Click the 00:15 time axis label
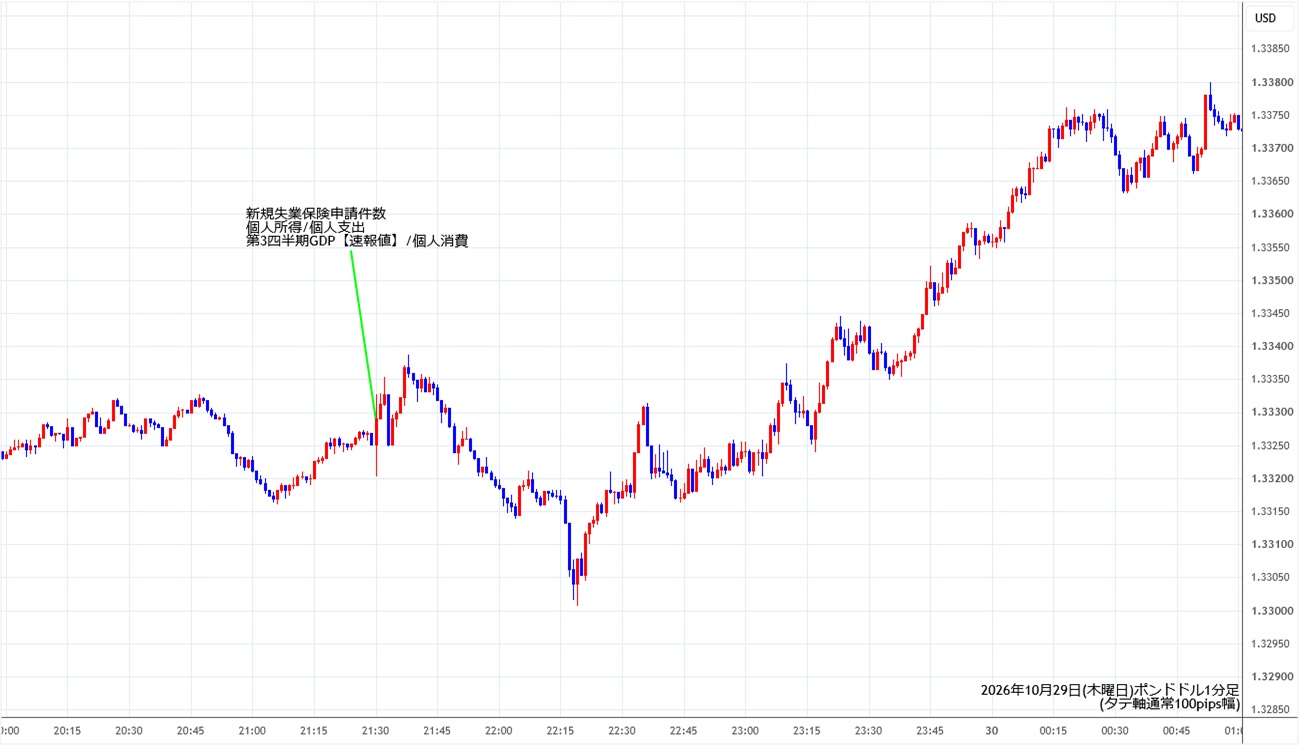 (1054, 731)
